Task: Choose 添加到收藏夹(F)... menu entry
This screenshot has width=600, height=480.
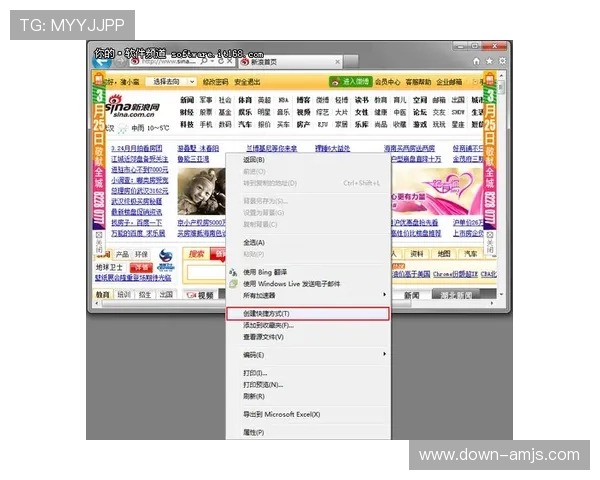Action: point(308,325)
